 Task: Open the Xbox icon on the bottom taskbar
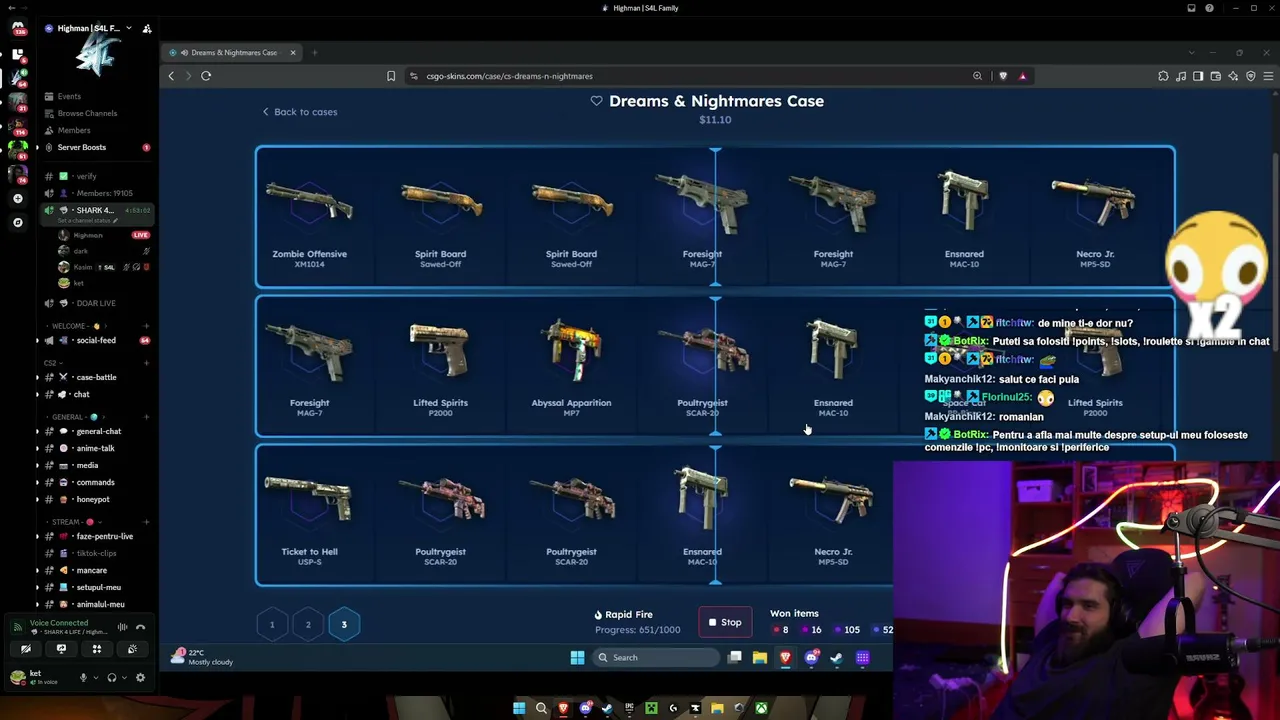click(x=761, y=709)
